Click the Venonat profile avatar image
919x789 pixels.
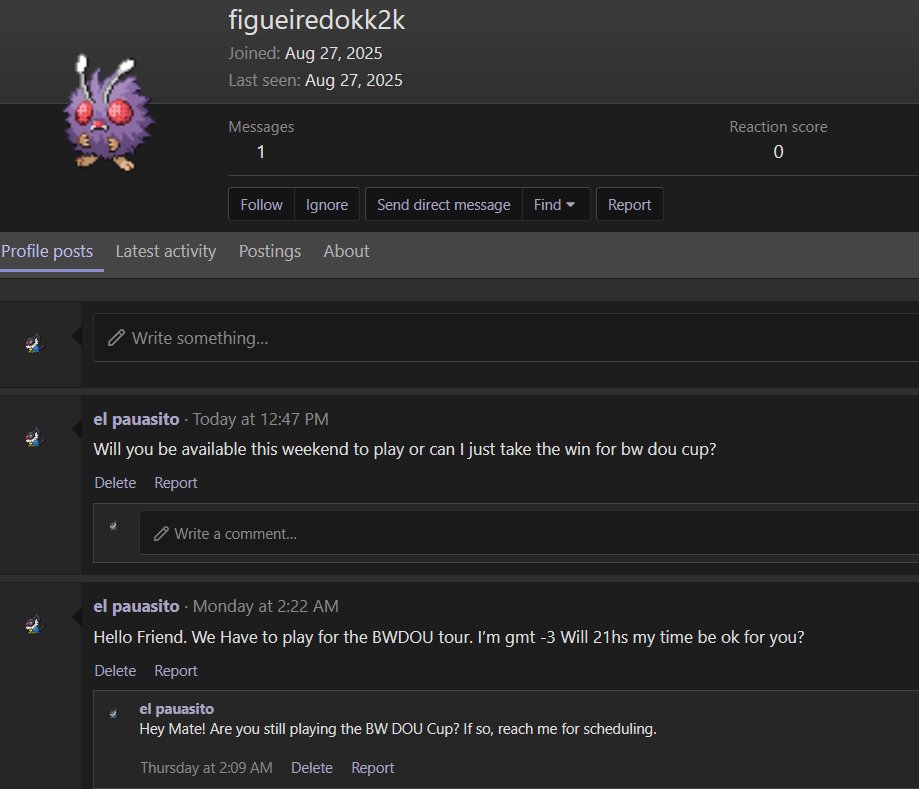click(109, 113)
